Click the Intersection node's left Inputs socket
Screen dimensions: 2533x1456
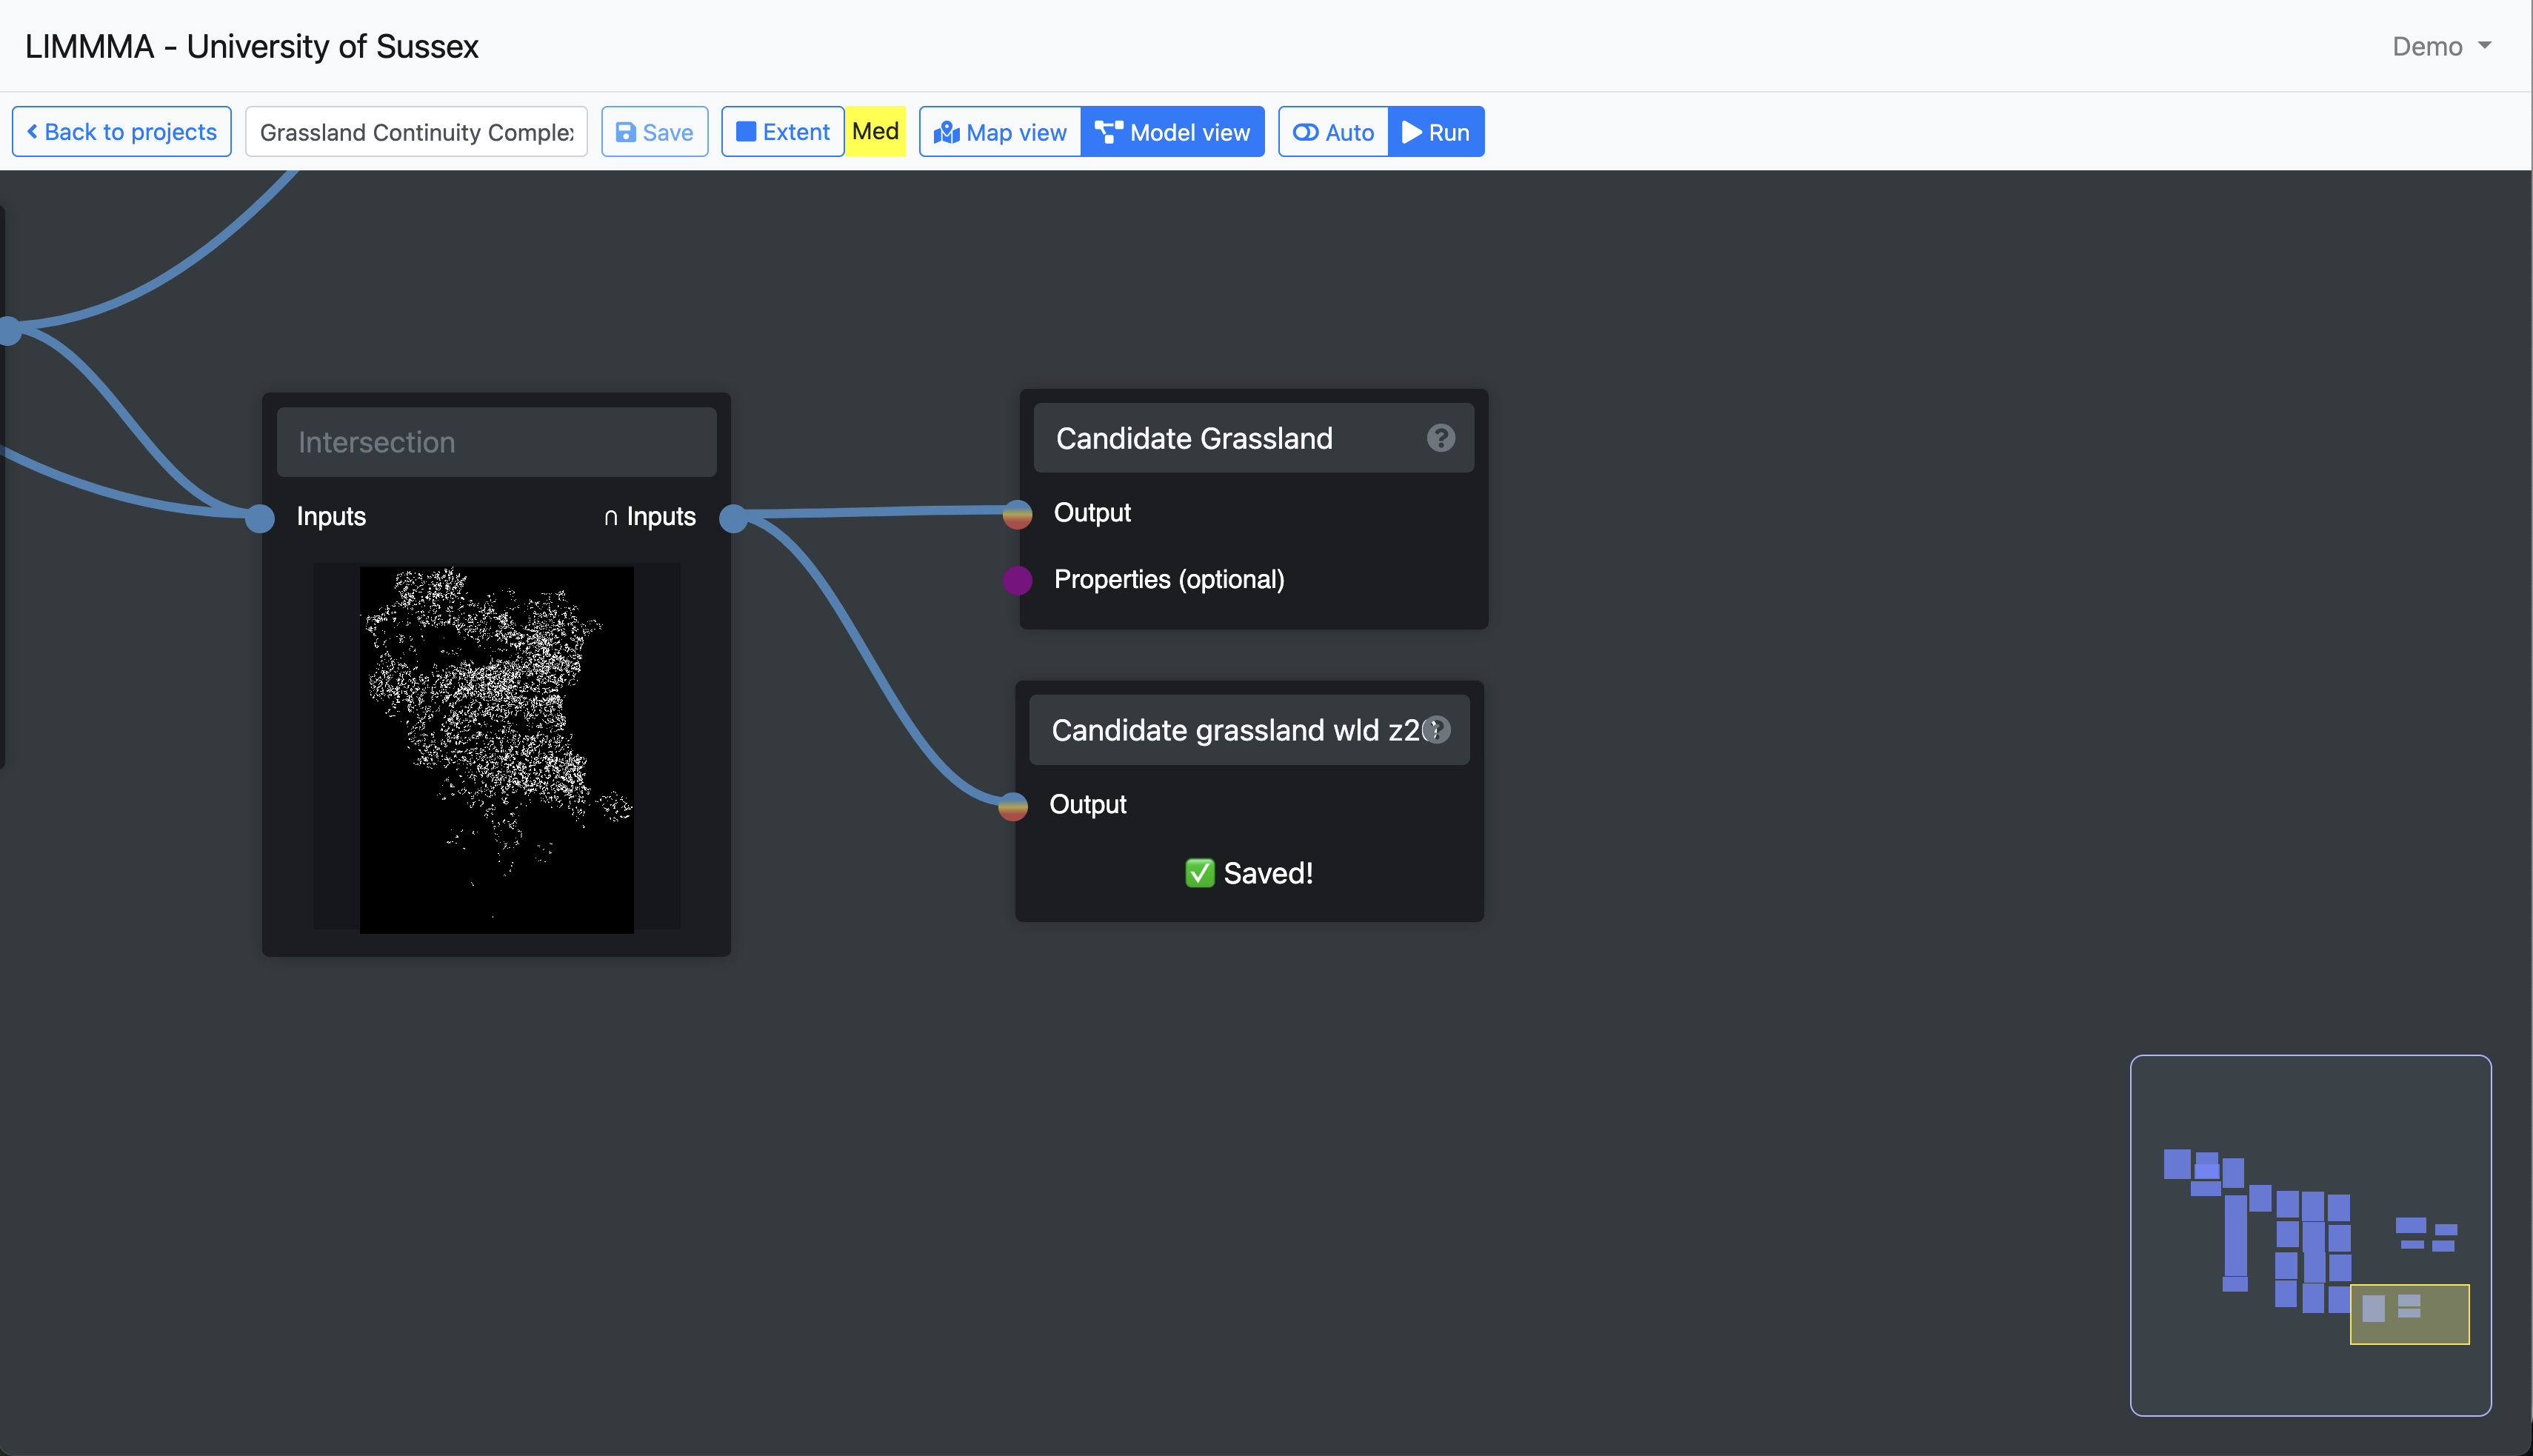260,518
